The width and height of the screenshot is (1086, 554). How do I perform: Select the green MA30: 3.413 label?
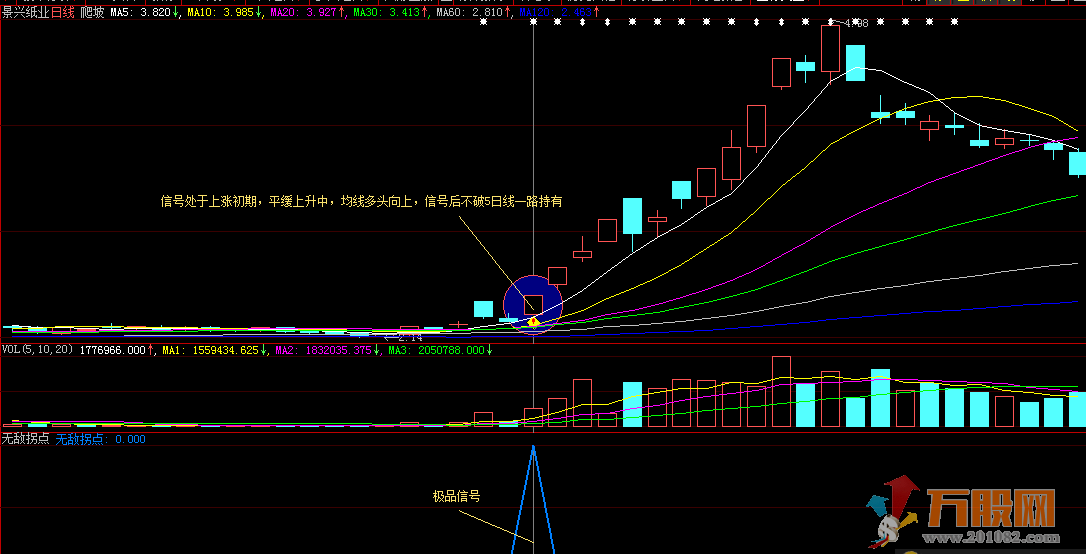pyautogui.click(x=385, y=12)
